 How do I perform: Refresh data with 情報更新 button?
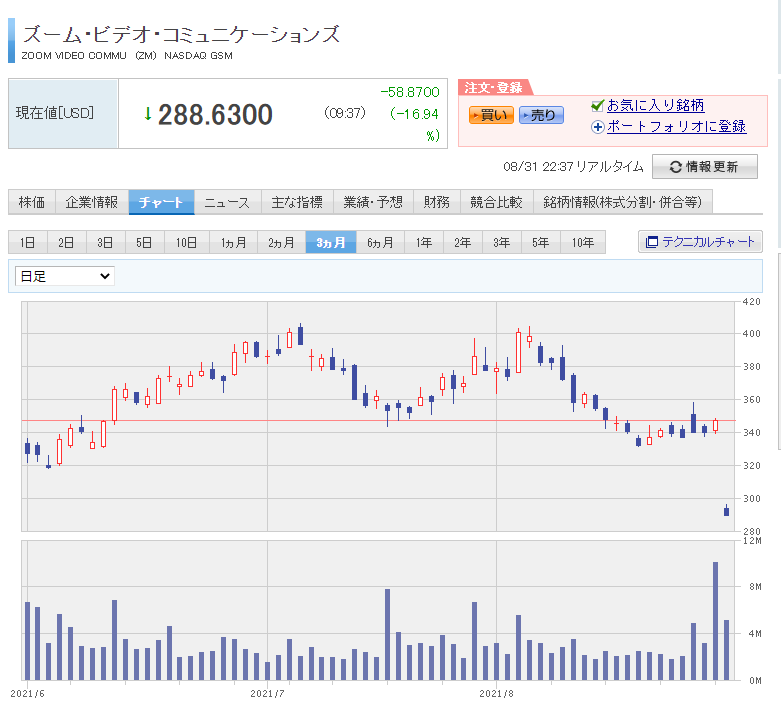coord(705,166)
